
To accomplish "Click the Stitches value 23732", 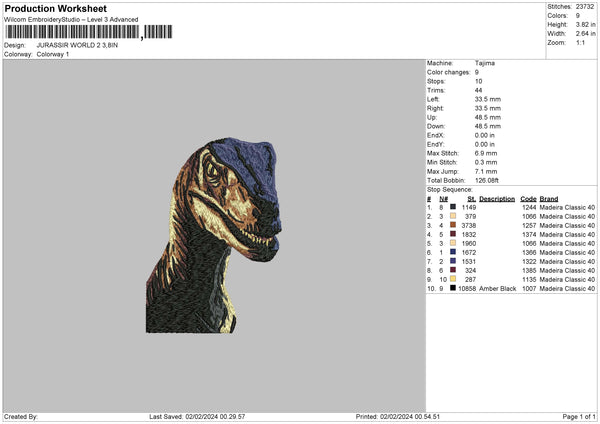I will [585, 7].
